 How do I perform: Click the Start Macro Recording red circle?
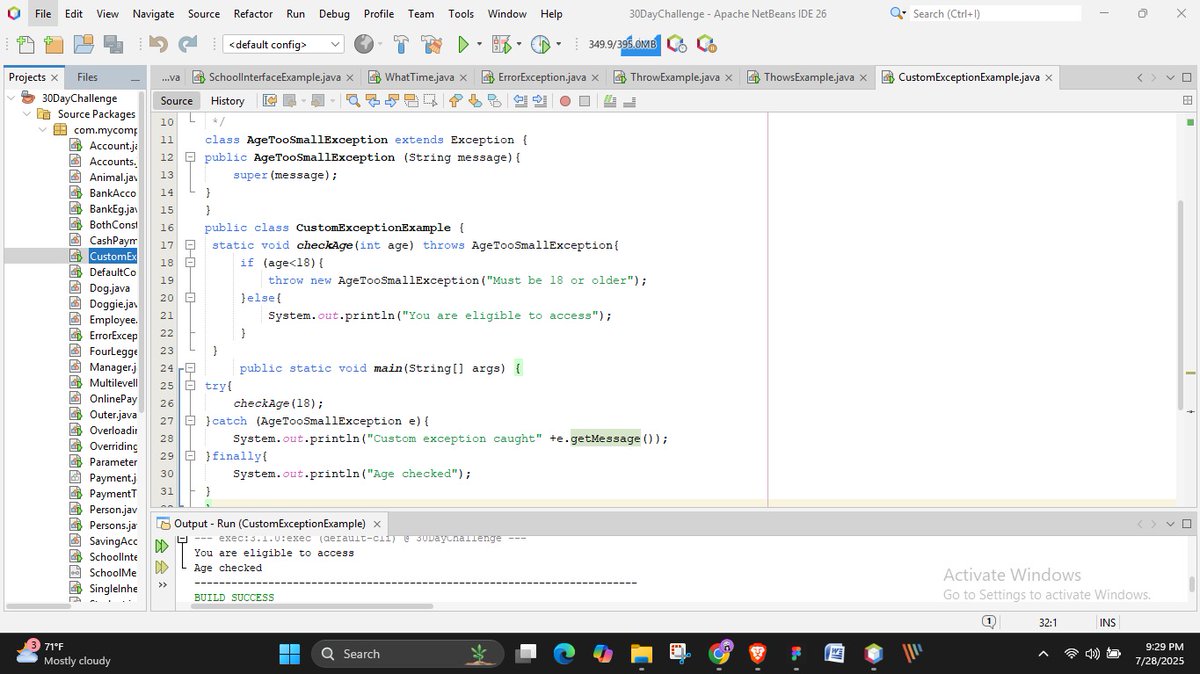click(x=565, y=101)
